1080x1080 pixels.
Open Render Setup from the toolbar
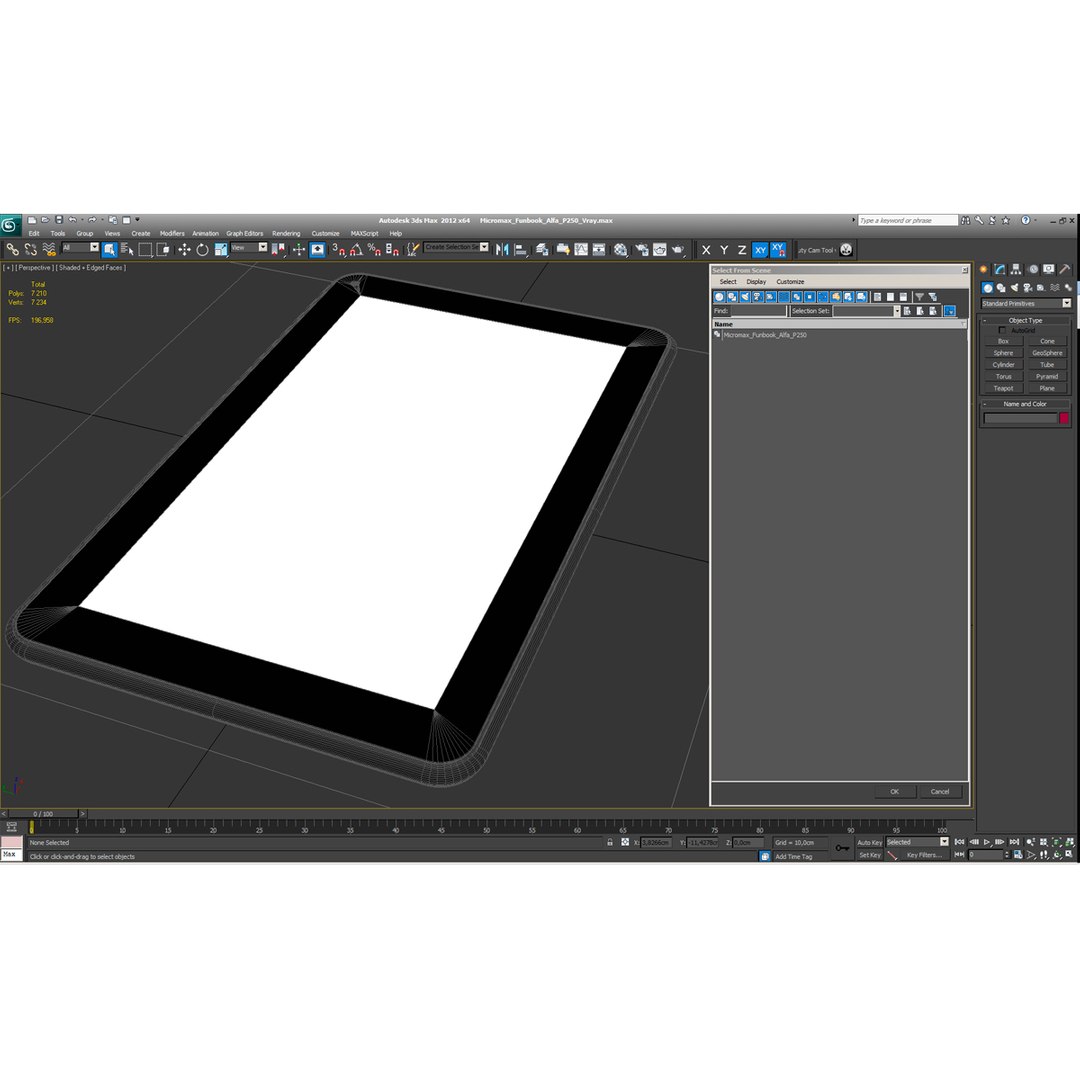point(642,249)
